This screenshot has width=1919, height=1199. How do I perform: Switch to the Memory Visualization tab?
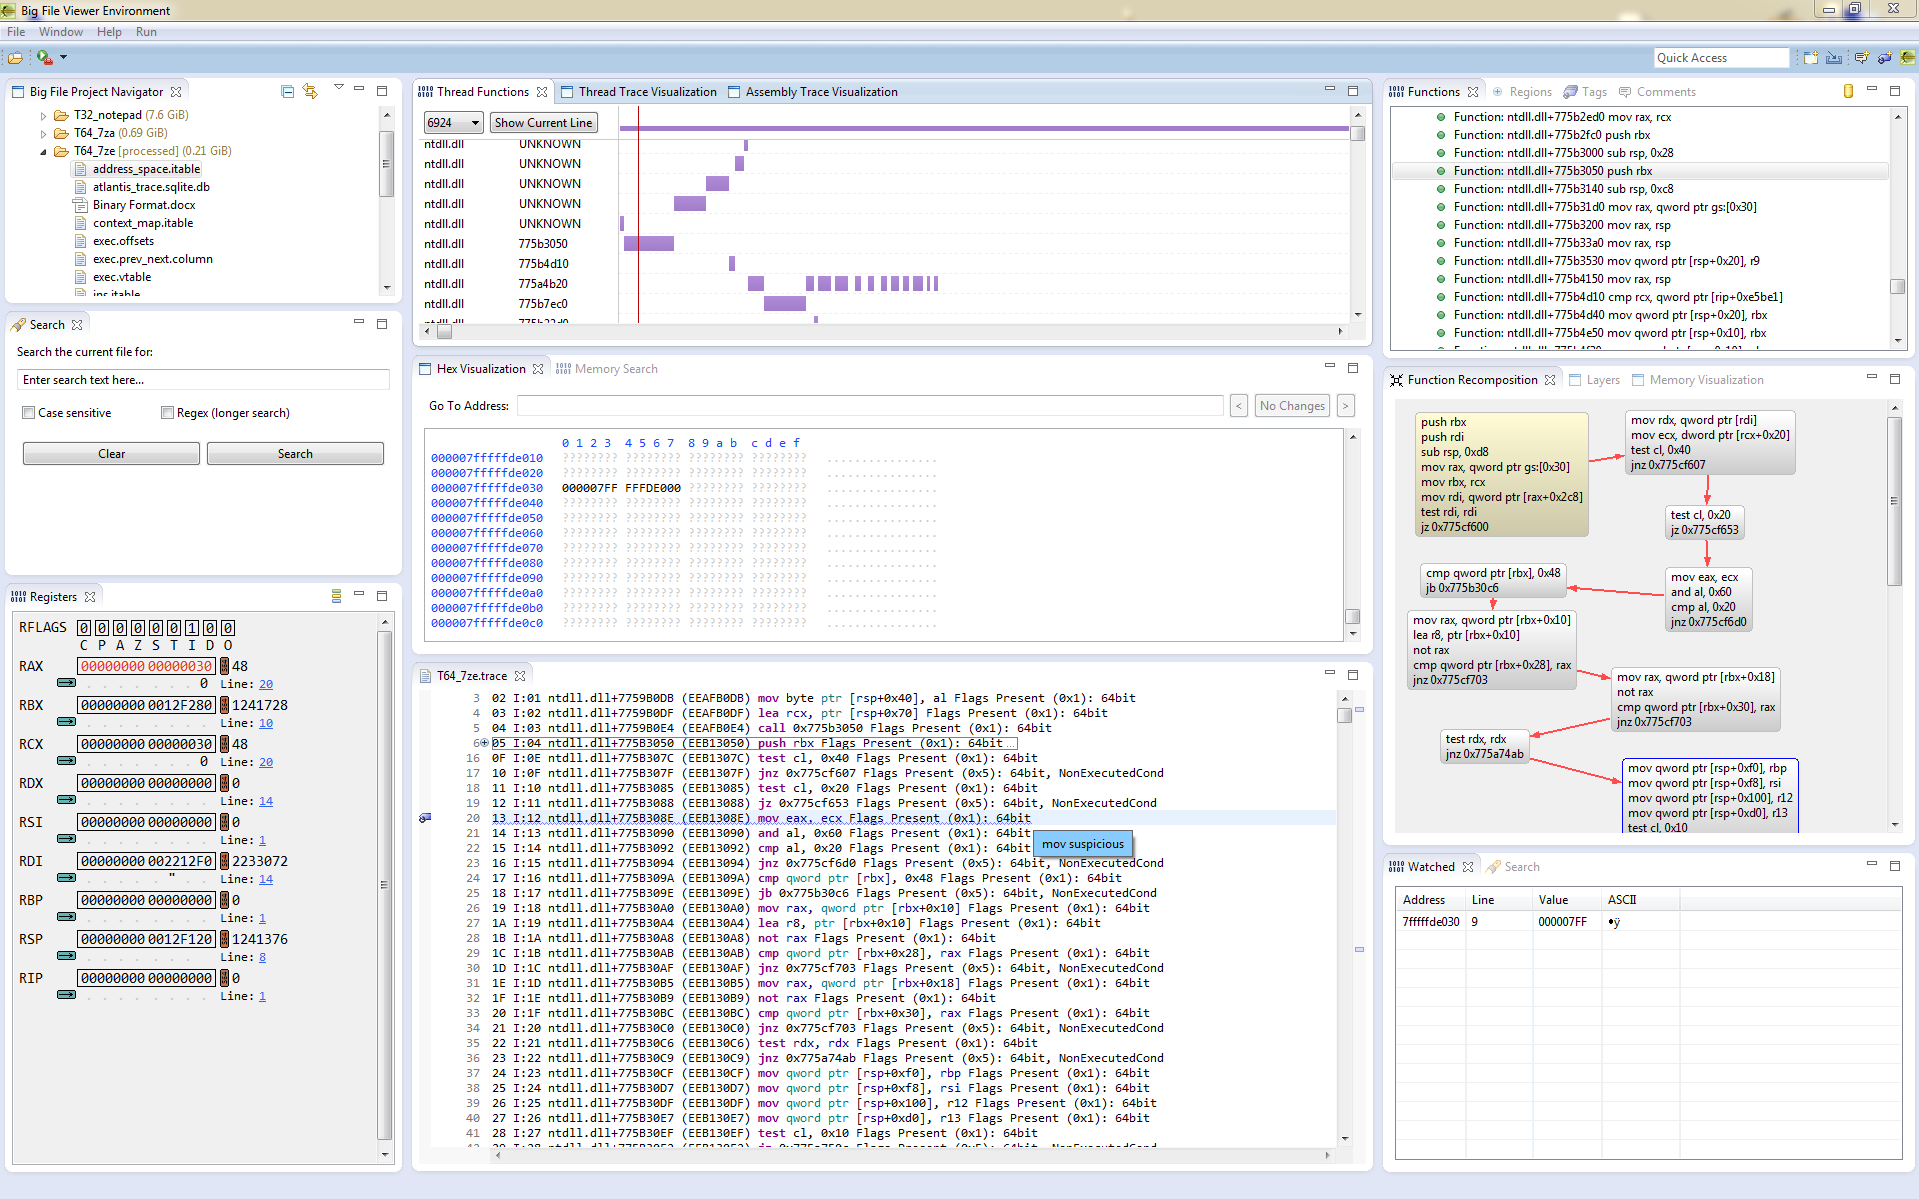[1698, 380]
